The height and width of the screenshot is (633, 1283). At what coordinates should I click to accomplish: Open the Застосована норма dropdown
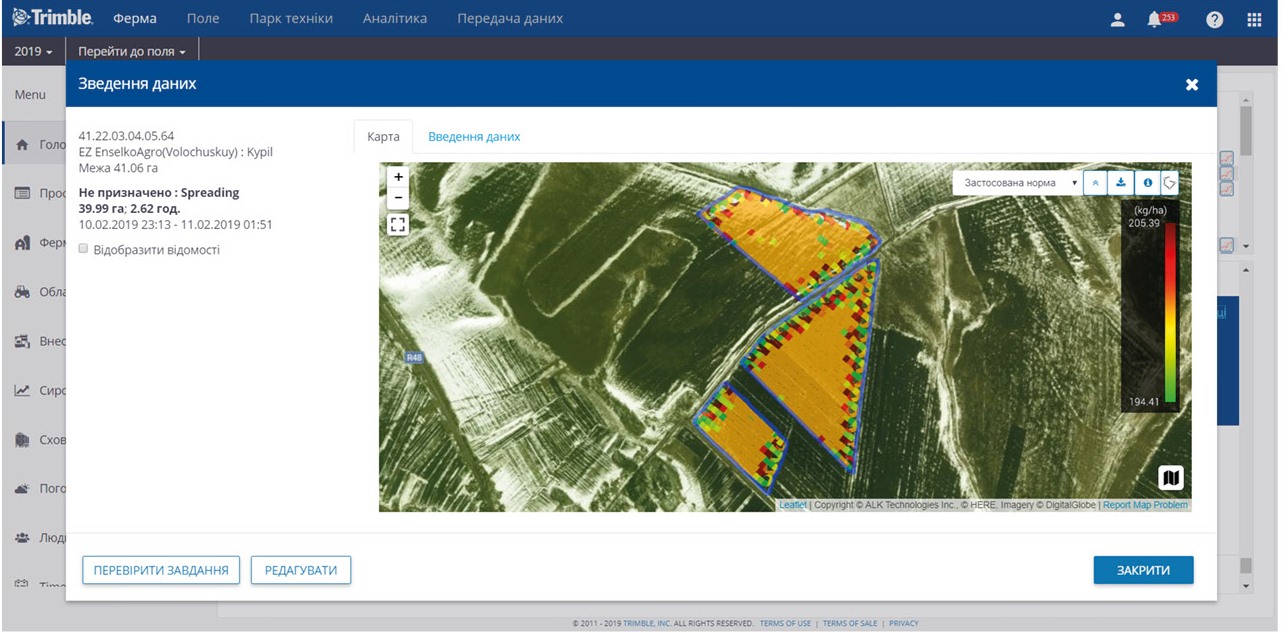coord(1017,183)
